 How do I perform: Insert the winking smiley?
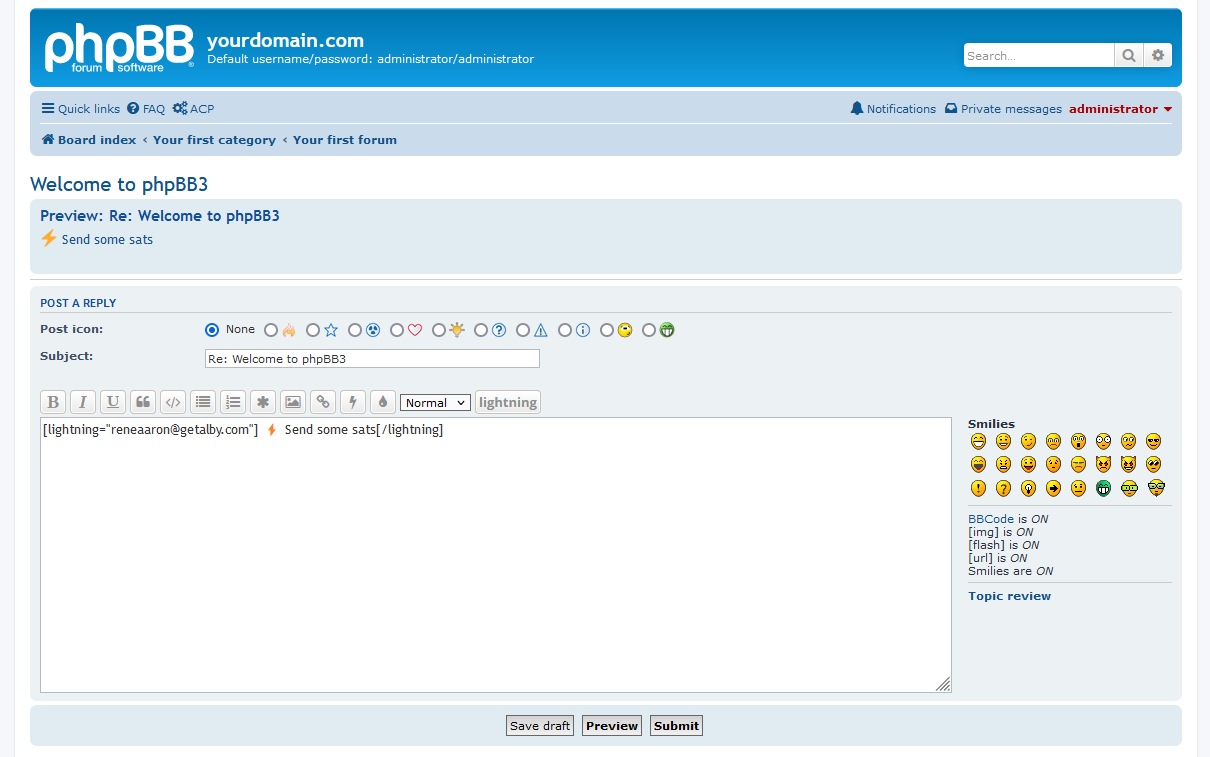coord(1028,441)
